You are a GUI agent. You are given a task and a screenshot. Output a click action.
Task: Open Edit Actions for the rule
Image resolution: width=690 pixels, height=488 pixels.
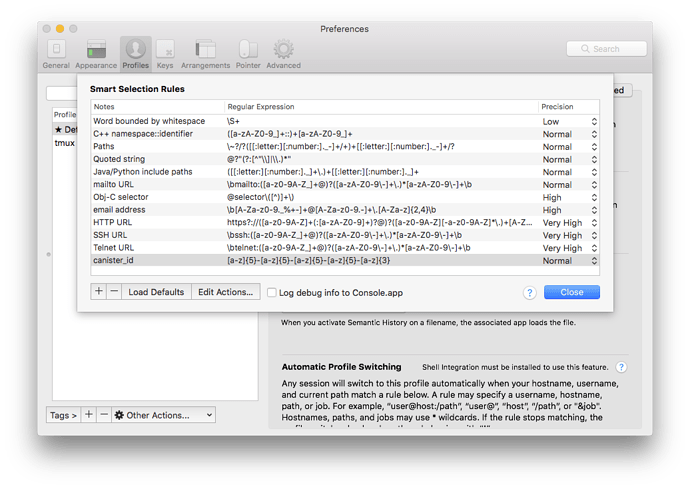coord(226,292)
